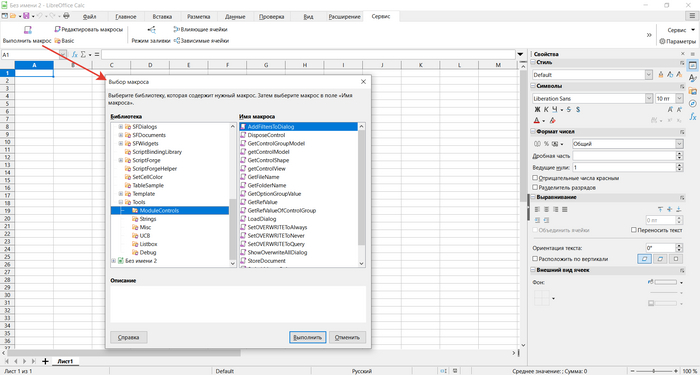Open the sidebar Functions fx icon
This screenshot has width=700, height=375.
692,117
